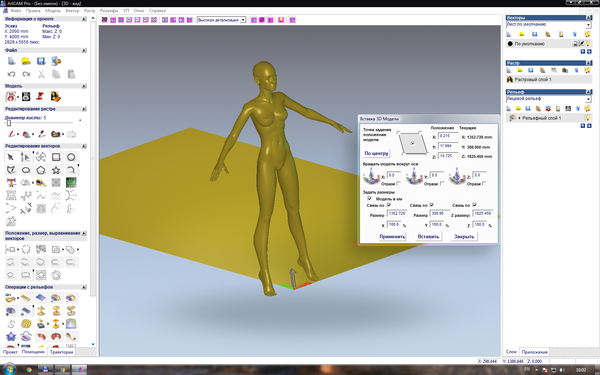
Task: Open the Лист по умолчанию dropdown
Action: 589,25
